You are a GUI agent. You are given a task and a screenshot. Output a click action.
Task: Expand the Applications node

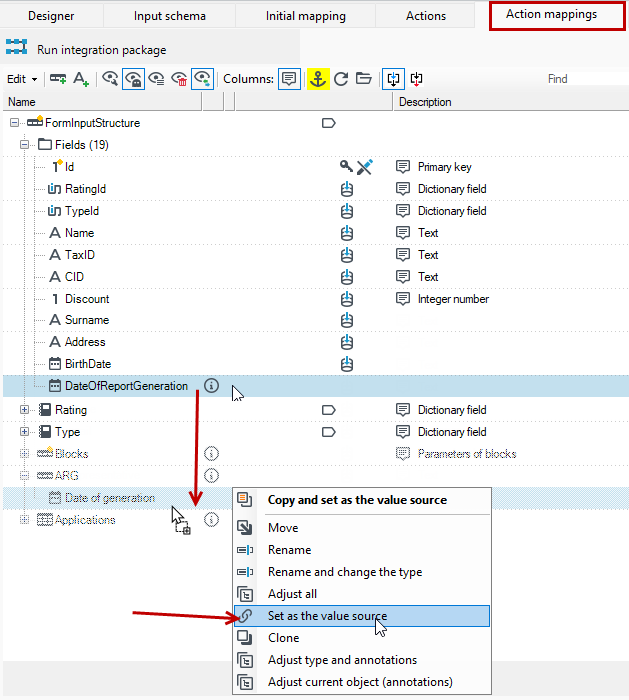[24, 519]
